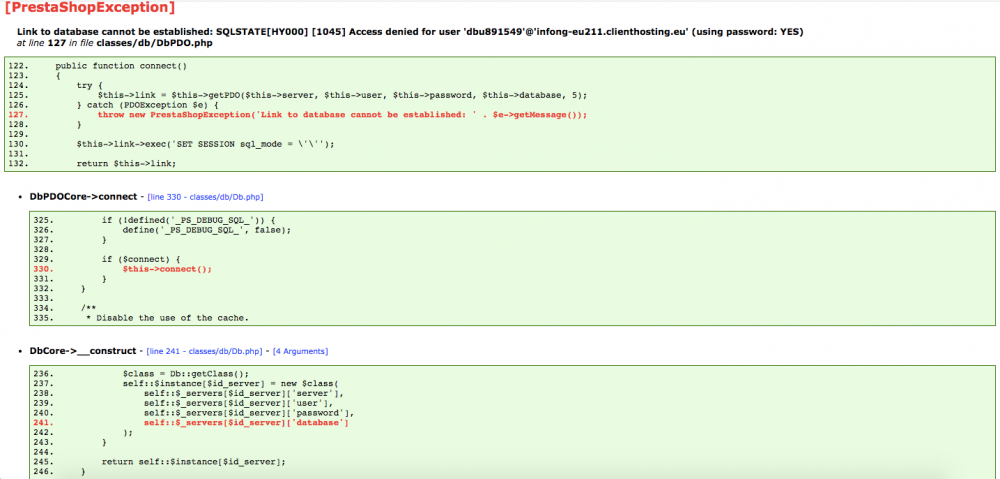The height and width of the screenshot is (479, 1000).
Task: Click the [PrestaShopException] heading
Action: pyautogui.click(x=89, y=9)
